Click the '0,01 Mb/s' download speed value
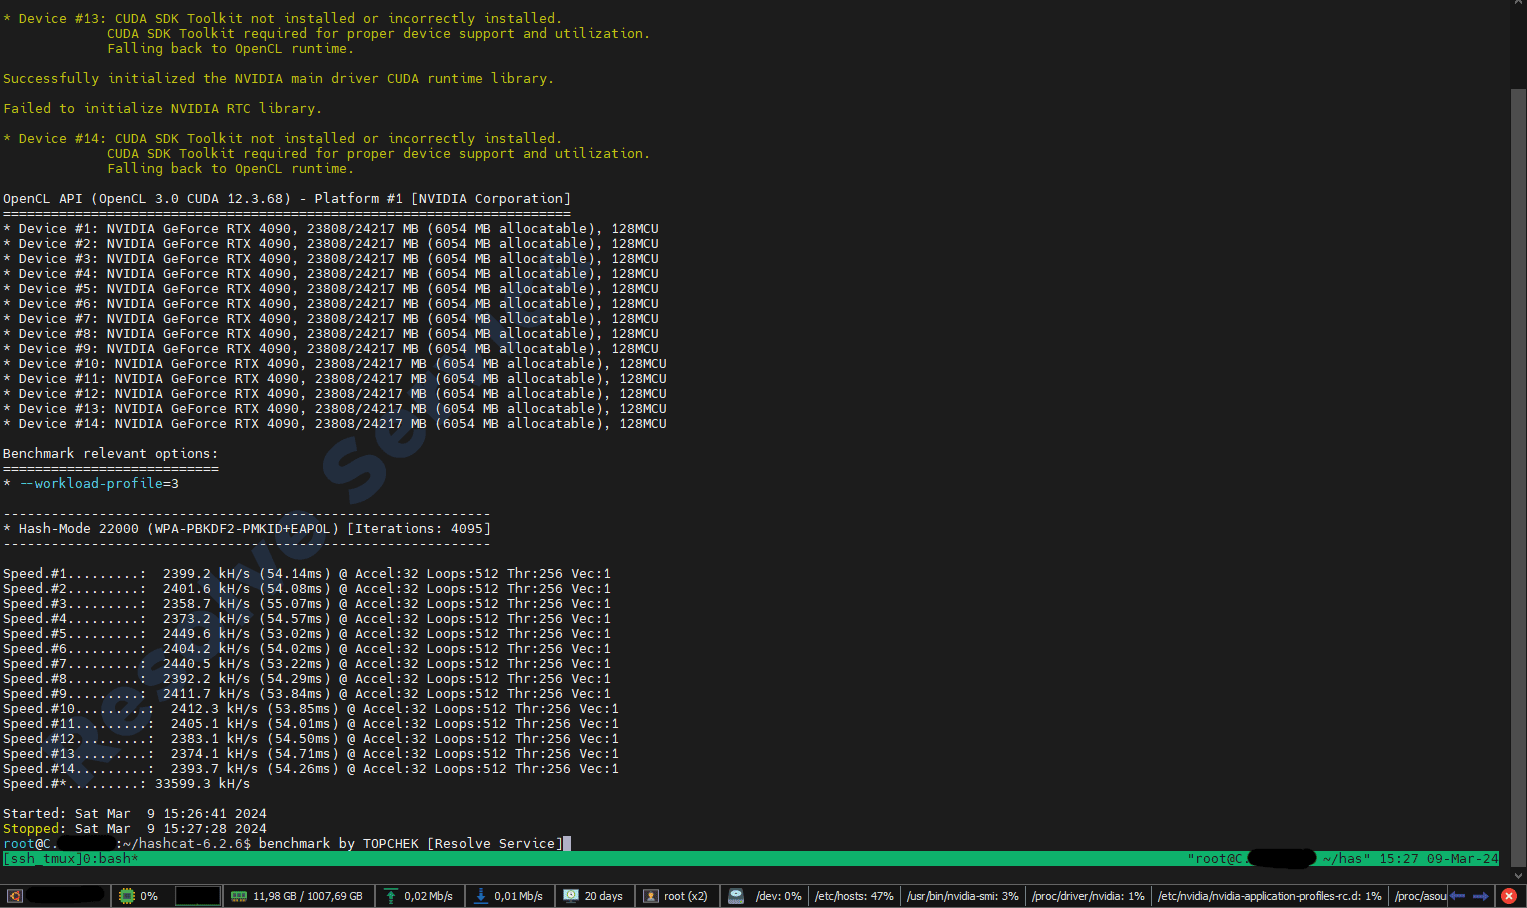 click(x=518, y=896)
